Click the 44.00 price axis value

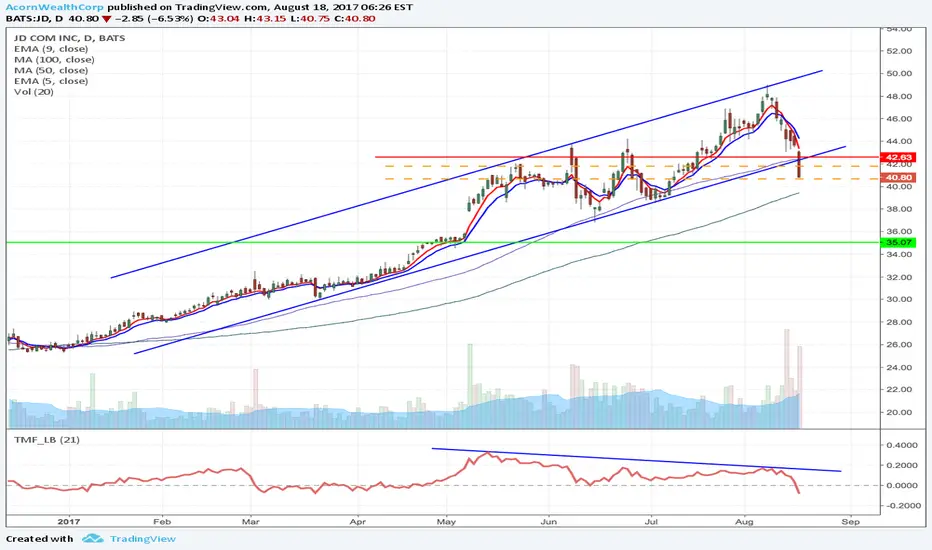[x=899, y=142]
